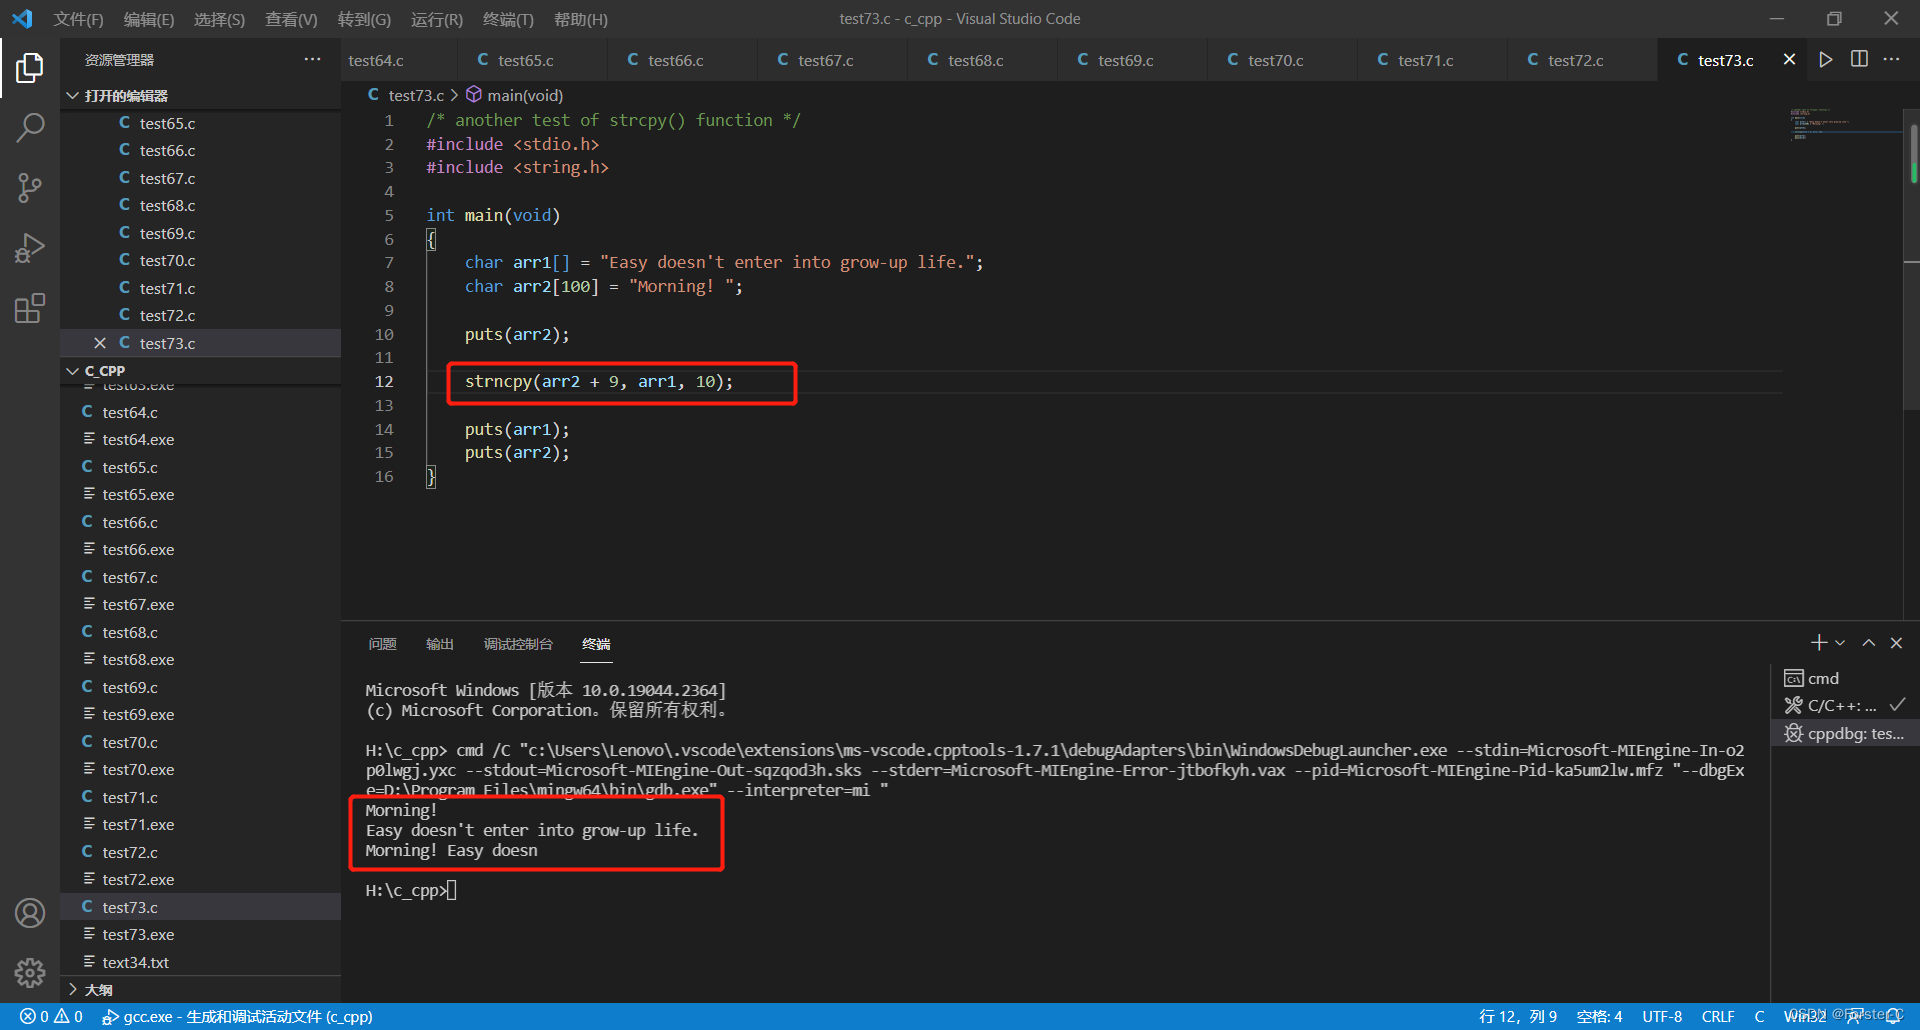This screenshot has width=1920, height=1030.
Task: Switch to the Output panel tab
Action: point(440,644)
